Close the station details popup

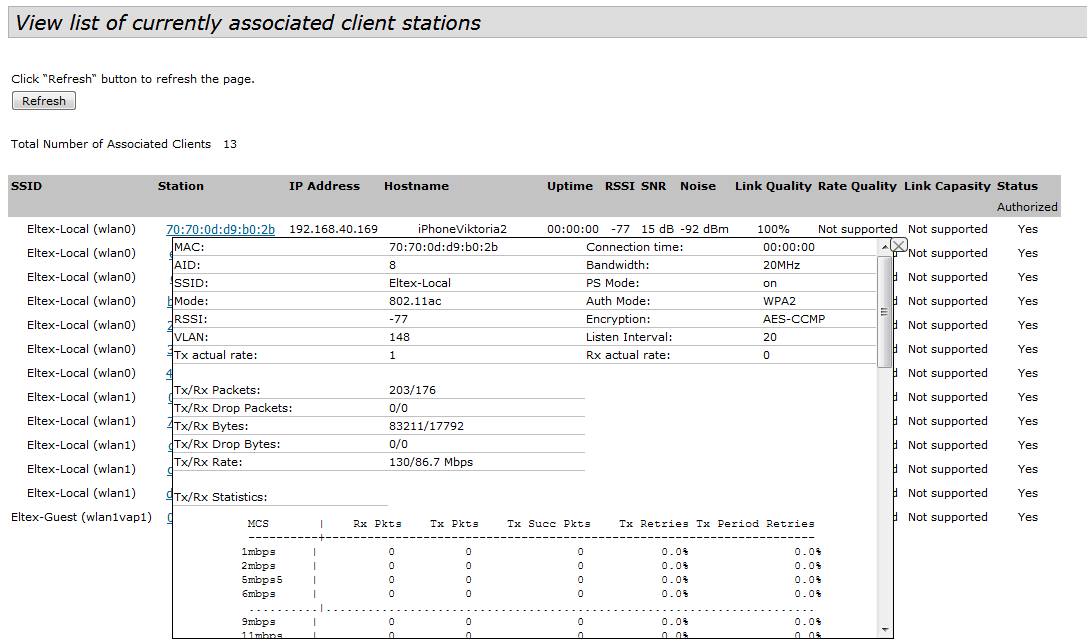pyautogui.click(x=898, y=245)
